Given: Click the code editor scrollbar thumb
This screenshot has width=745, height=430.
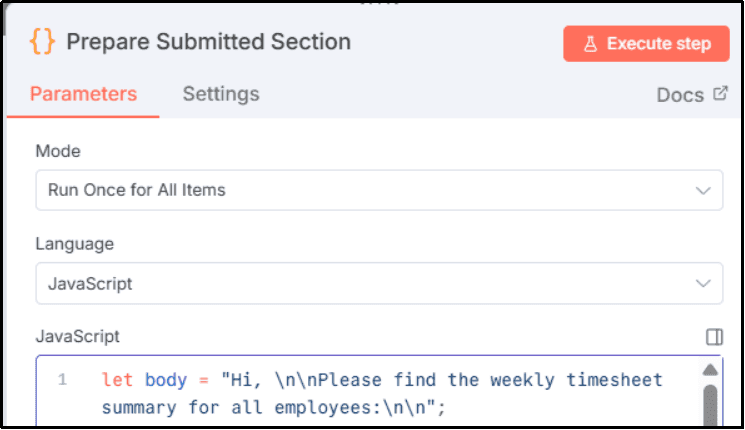Looking at the screenshot, I should click(x=711, y=405).
